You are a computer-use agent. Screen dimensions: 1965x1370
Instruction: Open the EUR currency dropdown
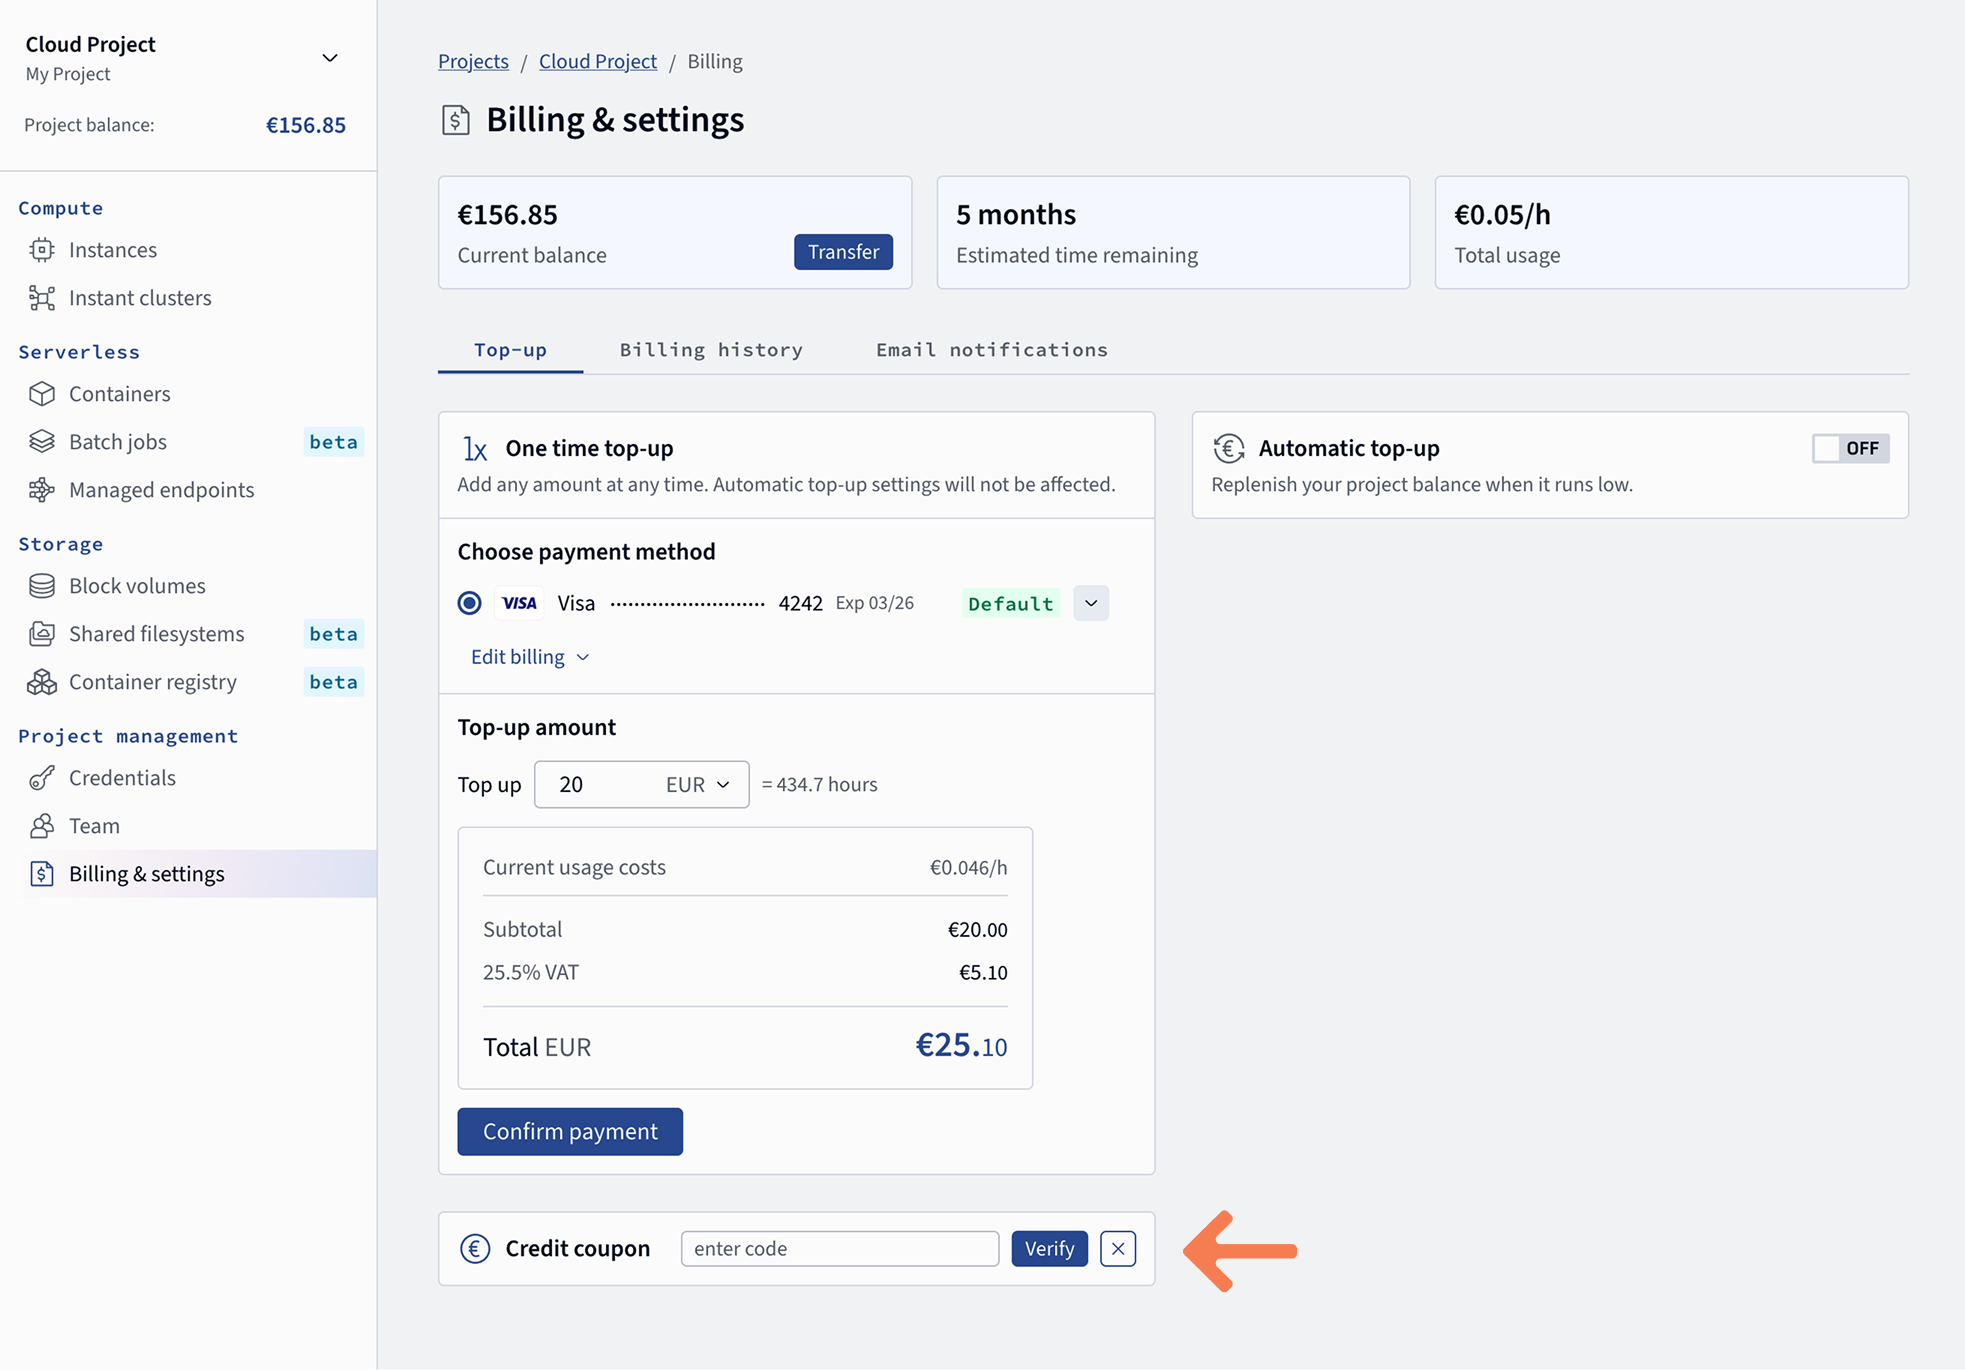point(698,785)
